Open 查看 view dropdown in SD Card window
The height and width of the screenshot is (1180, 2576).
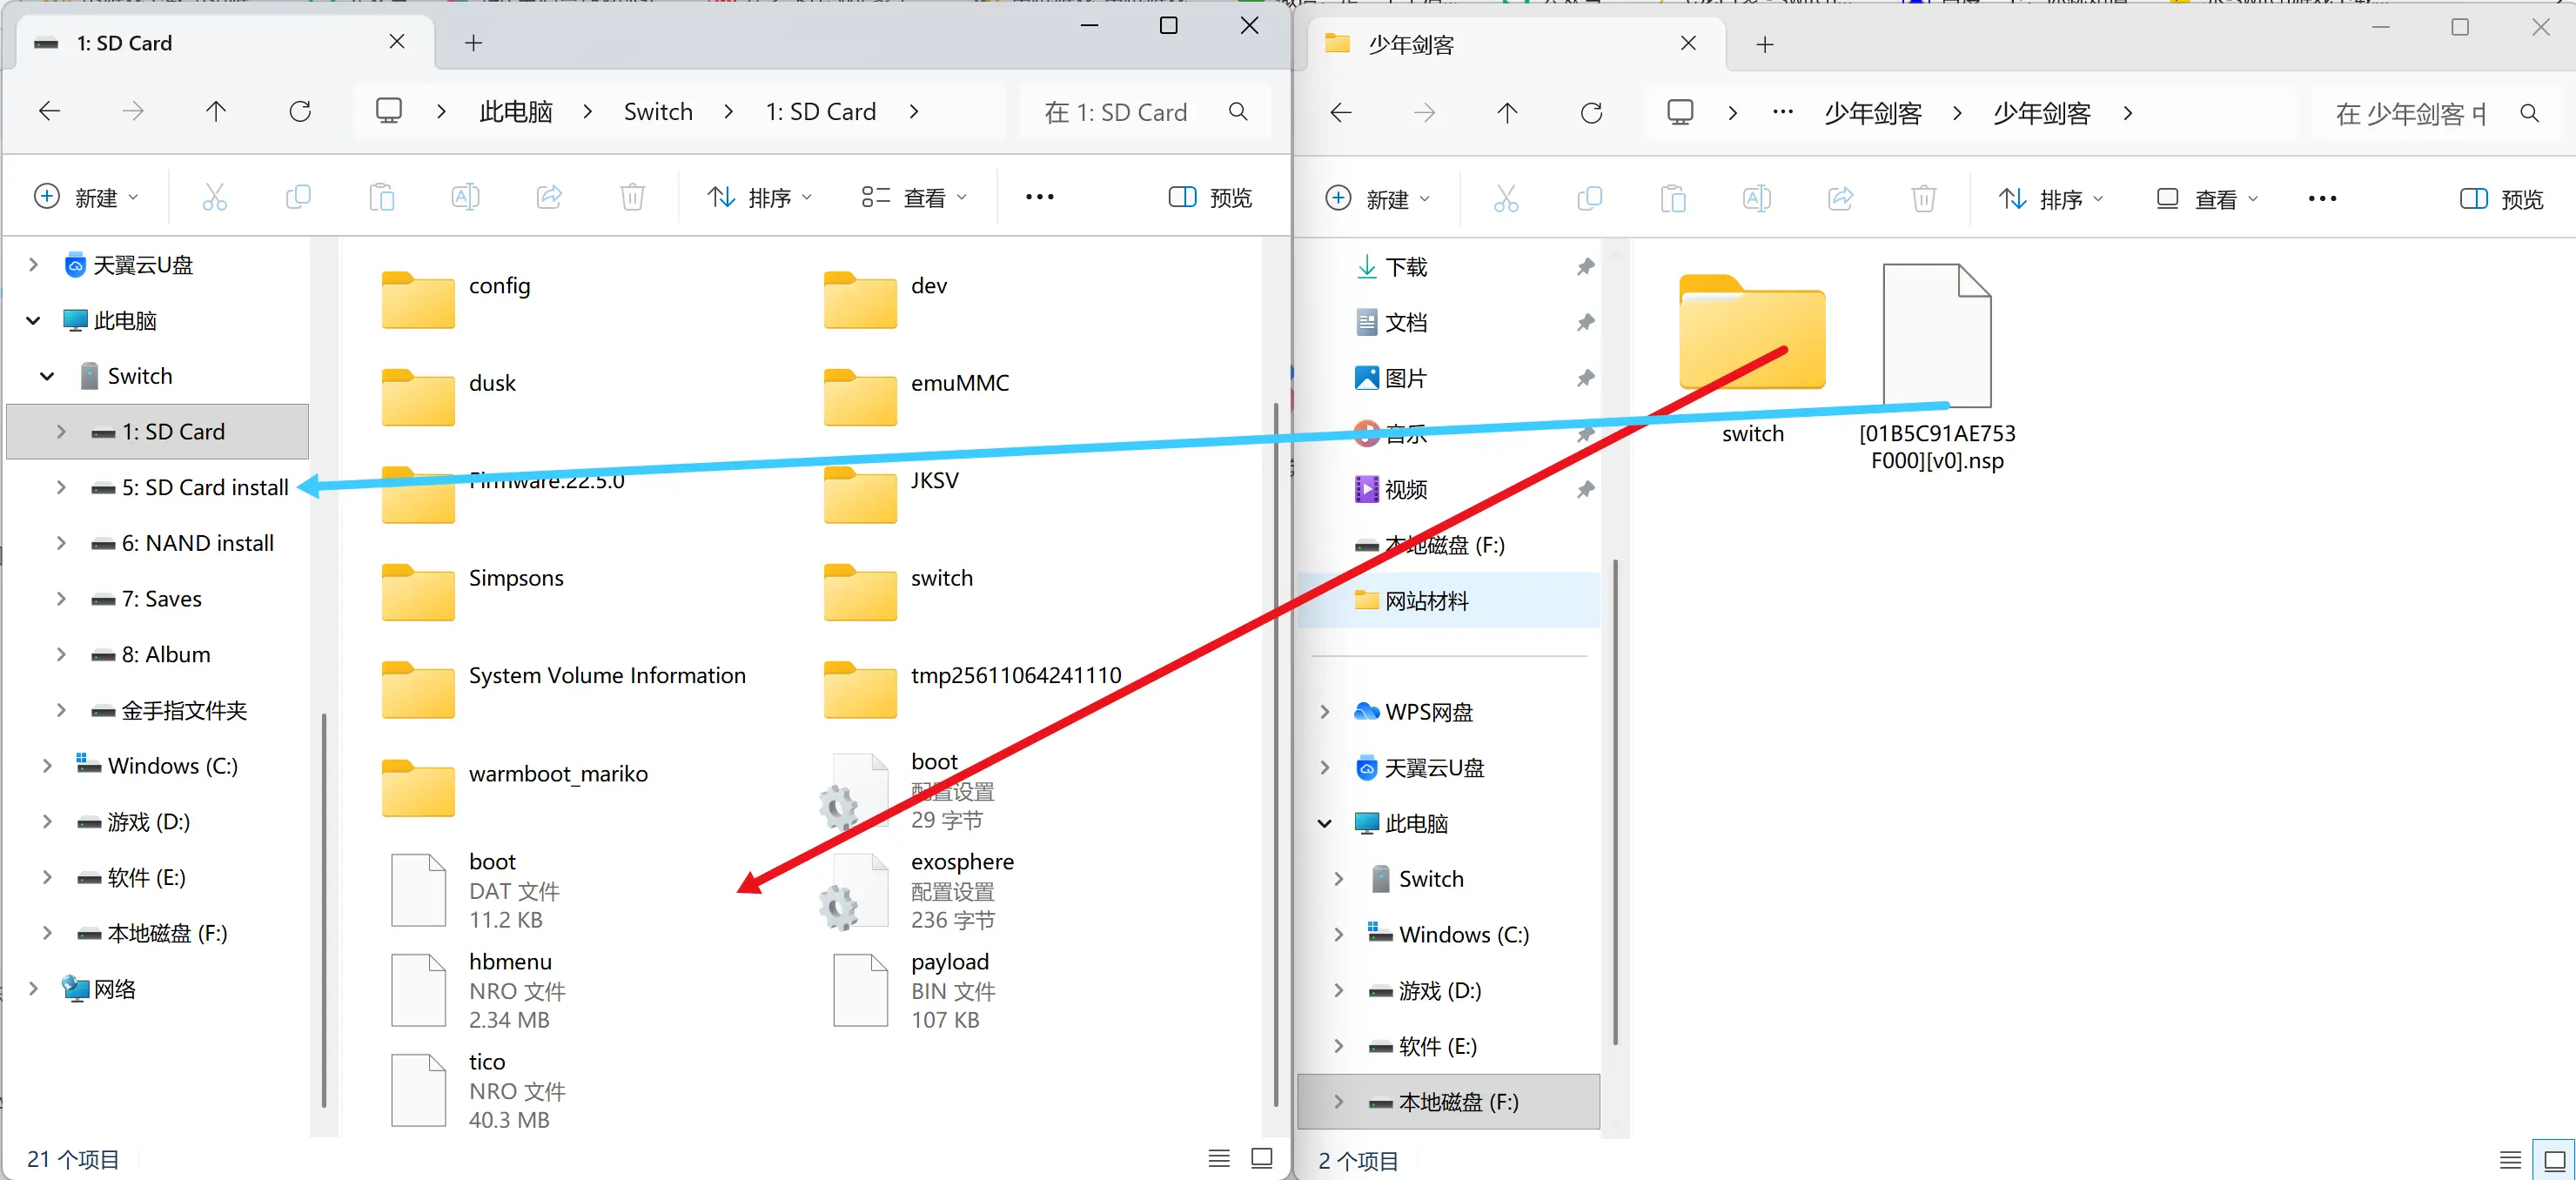pyautogui.click(x=914, y=197)
